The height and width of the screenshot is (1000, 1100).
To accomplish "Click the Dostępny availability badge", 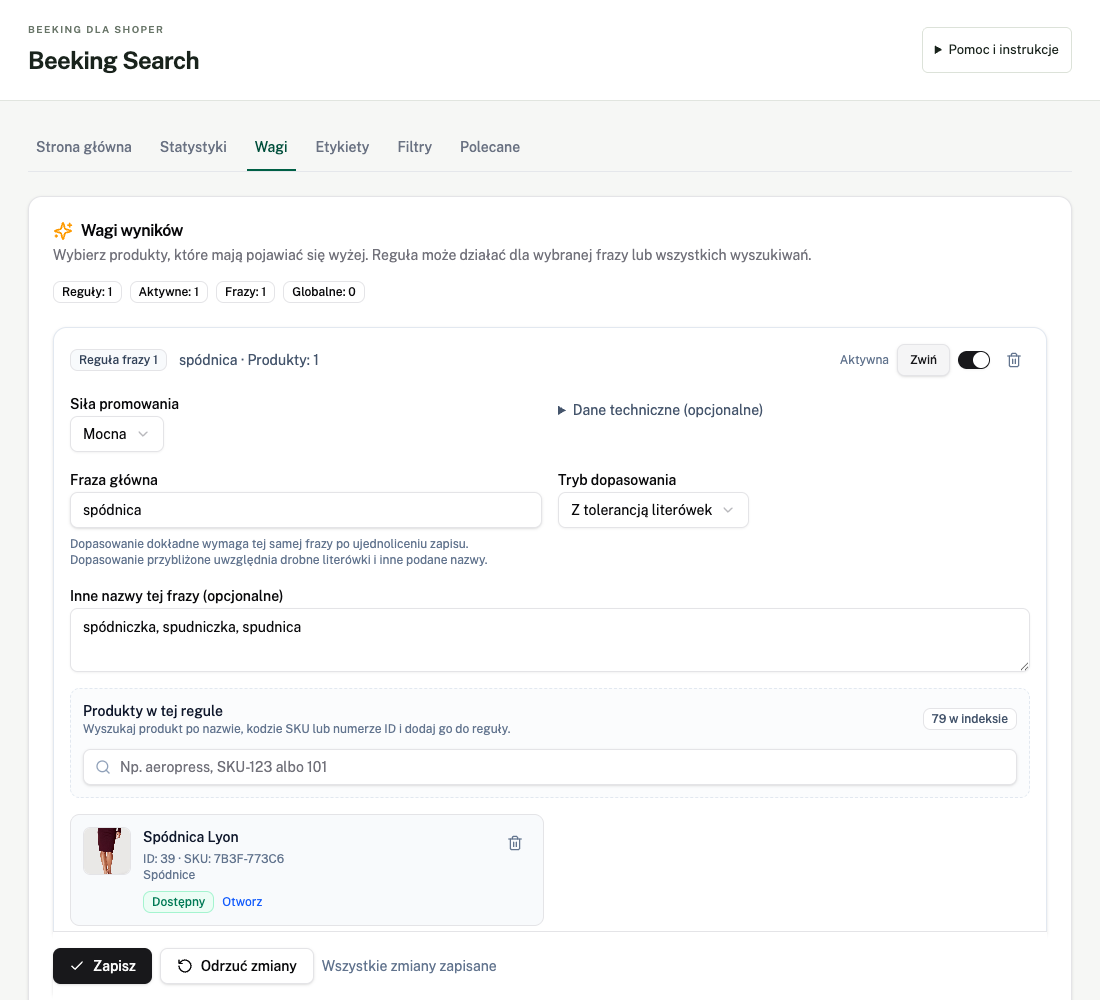I will pyautogui.click(x=178, y=902).
